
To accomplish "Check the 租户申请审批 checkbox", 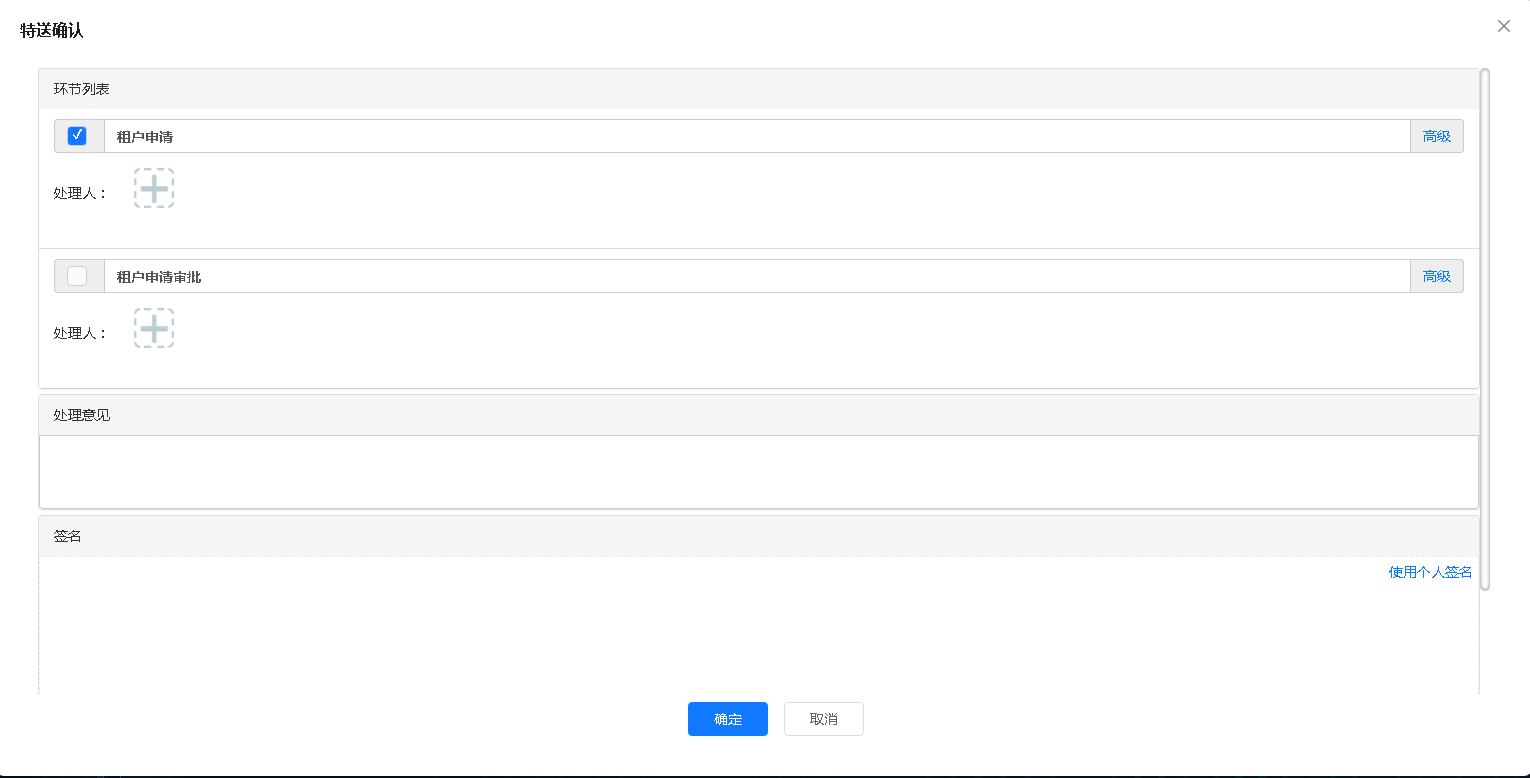I will tap(77, 276).
